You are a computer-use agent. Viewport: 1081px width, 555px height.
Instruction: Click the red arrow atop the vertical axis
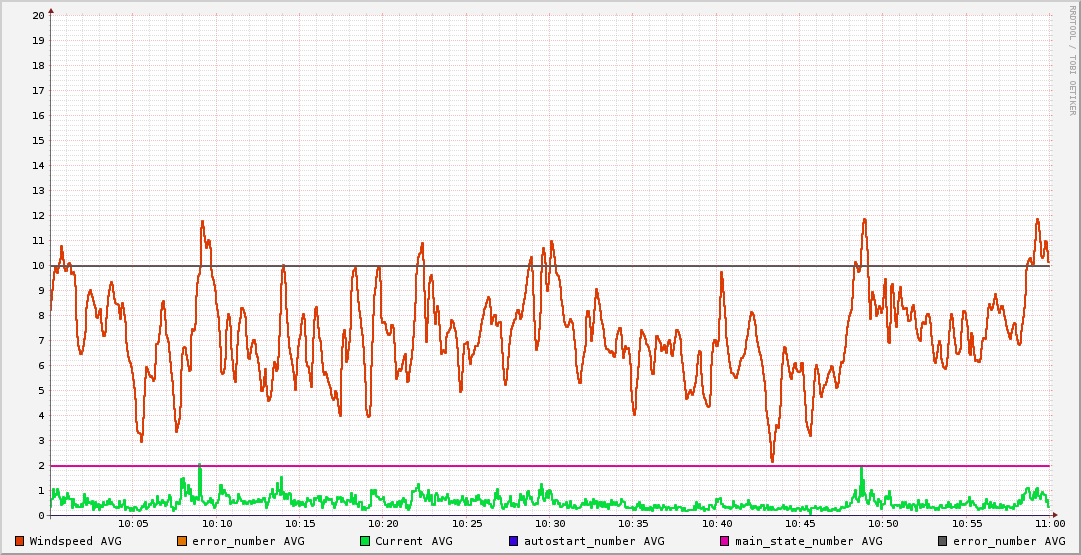[51, 9]
